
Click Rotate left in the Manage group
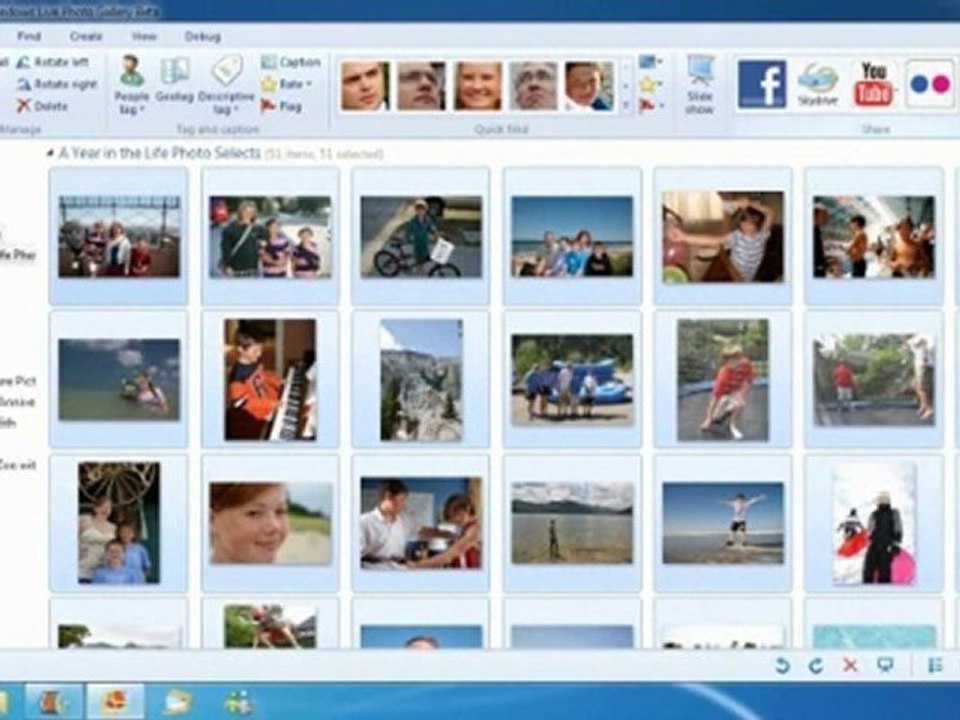[x=53, y=62]
